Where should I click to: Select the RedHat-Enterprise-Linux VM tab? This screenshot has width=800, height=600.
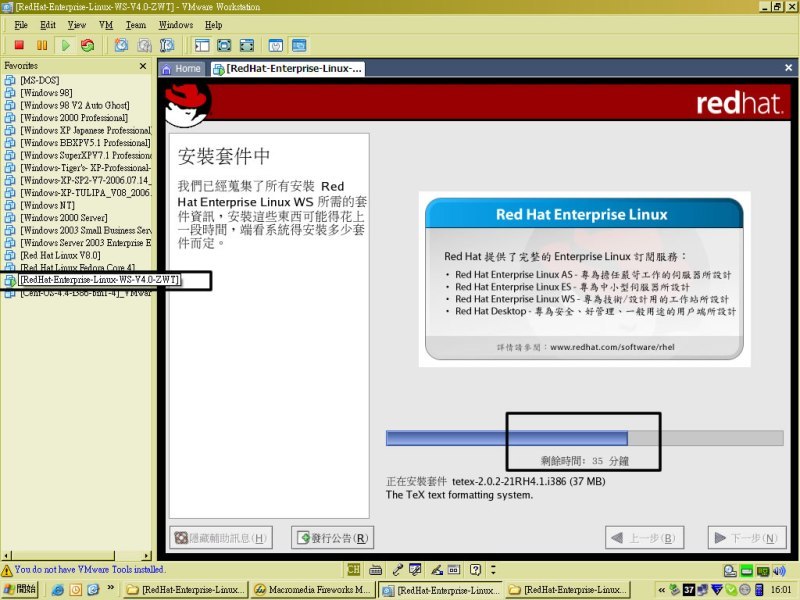click(288, 69)
